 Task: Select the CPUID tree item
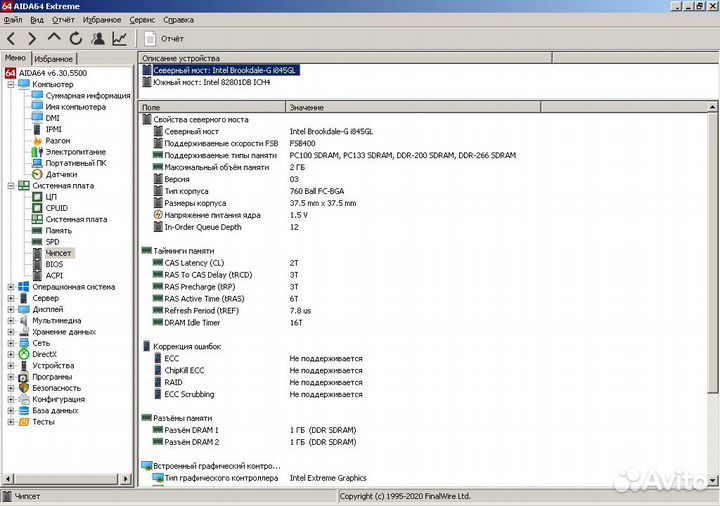[56, 208]
